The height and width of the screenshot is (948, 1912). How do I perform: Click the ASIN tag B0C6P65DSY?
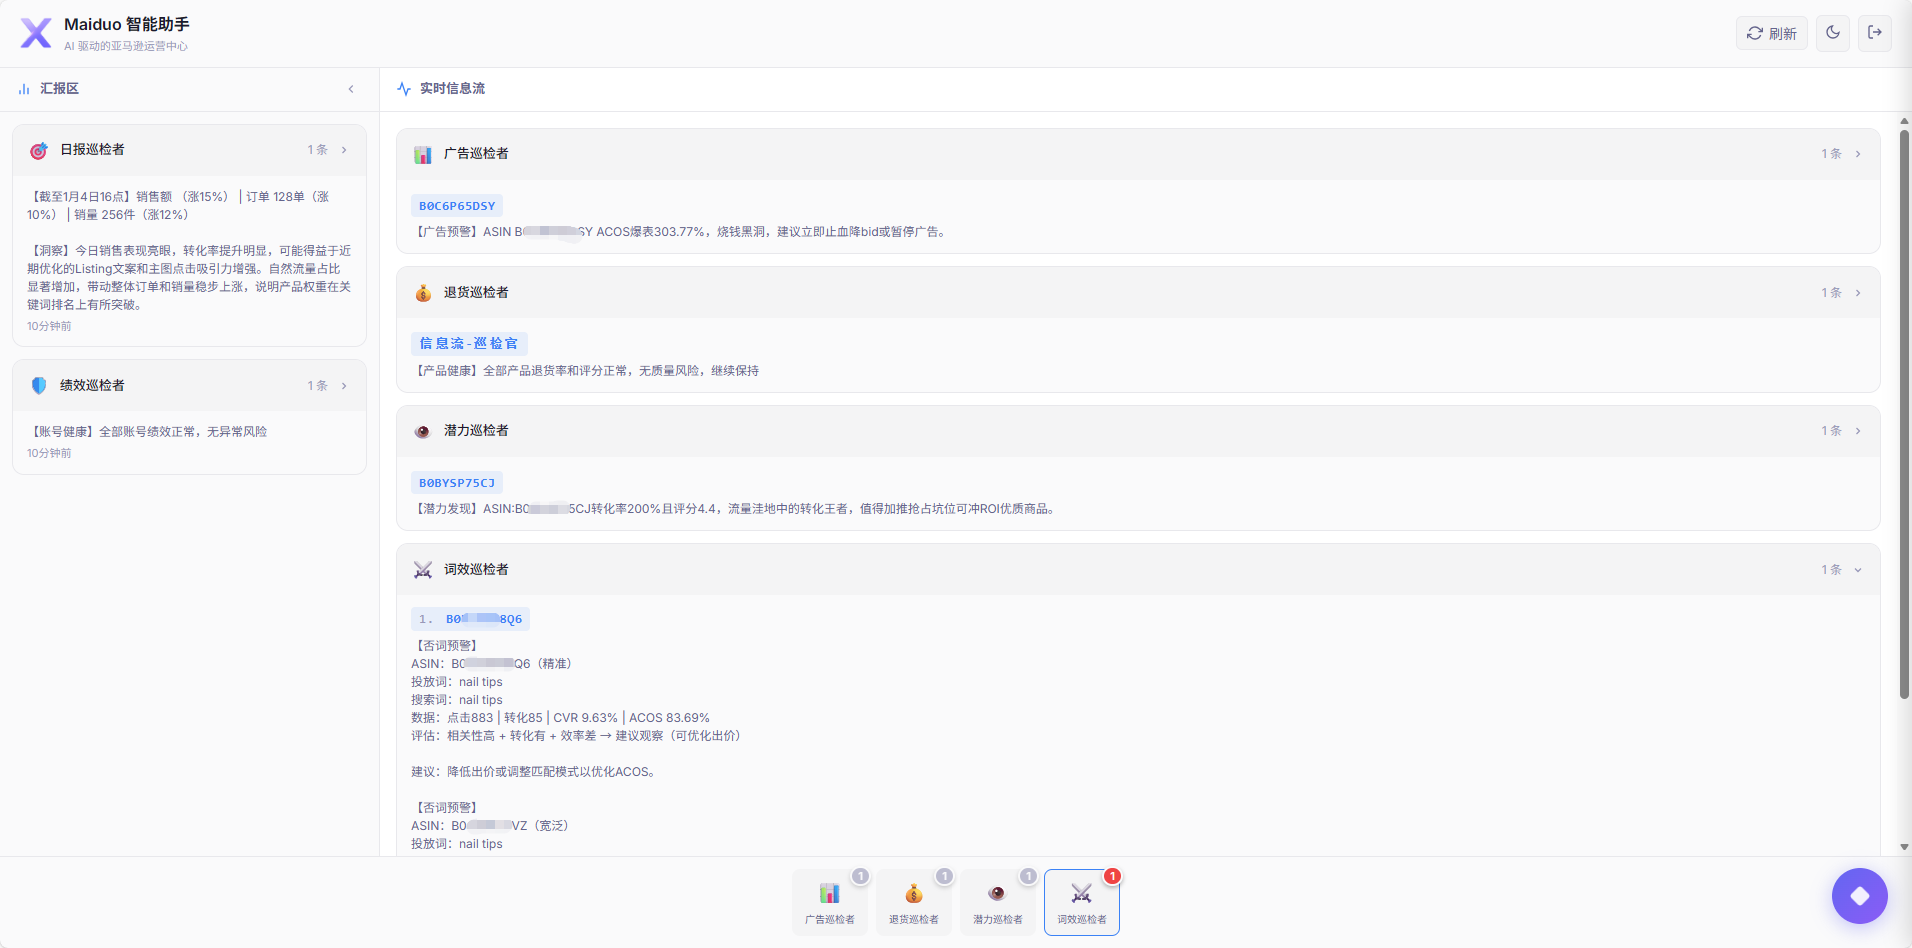point(457,206)
